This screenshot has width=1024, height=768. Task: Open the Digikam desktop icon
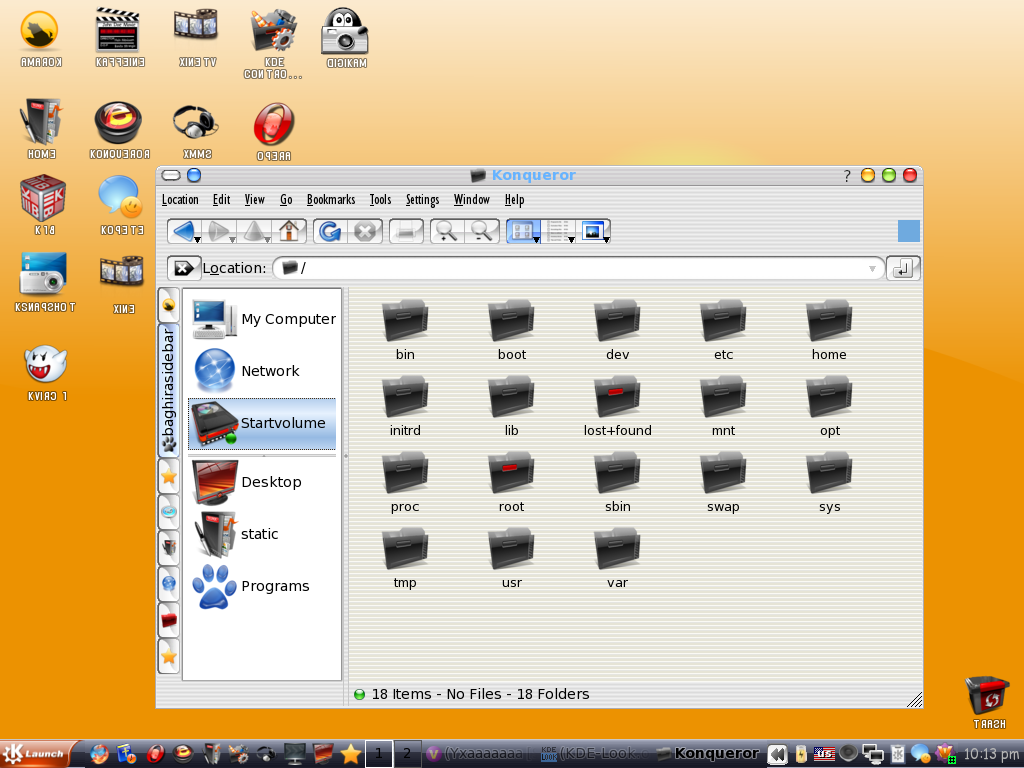coord(345,39)
